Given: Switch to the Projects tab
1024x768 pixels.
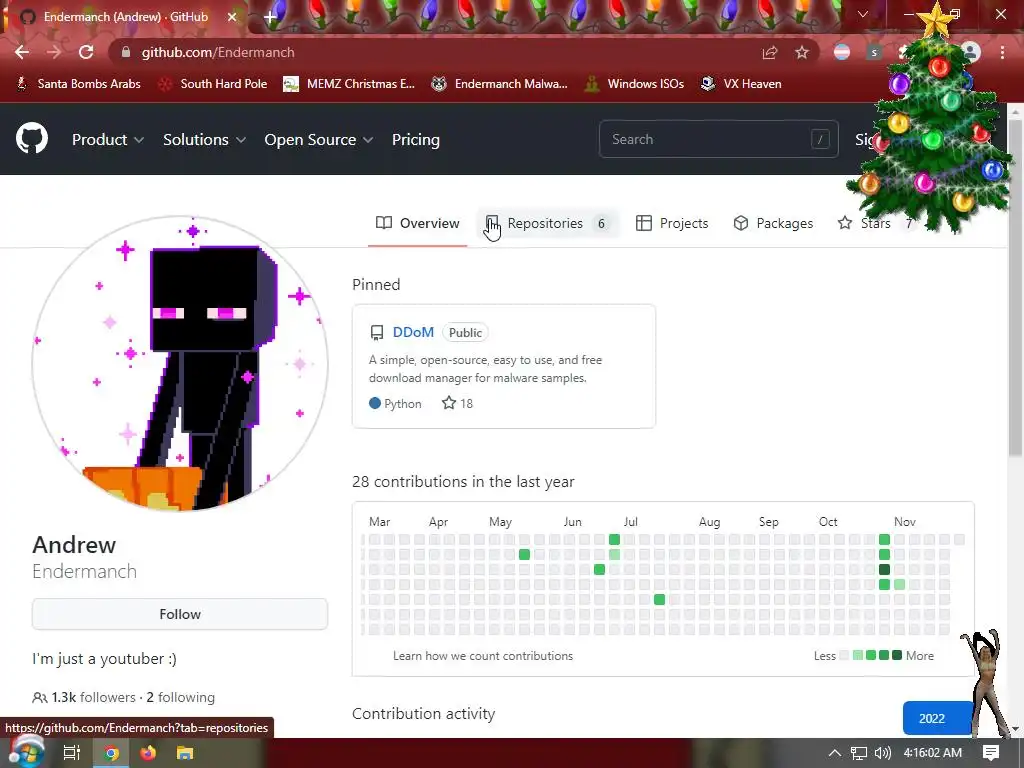Looking at the screenshot, I should (672, 223).
